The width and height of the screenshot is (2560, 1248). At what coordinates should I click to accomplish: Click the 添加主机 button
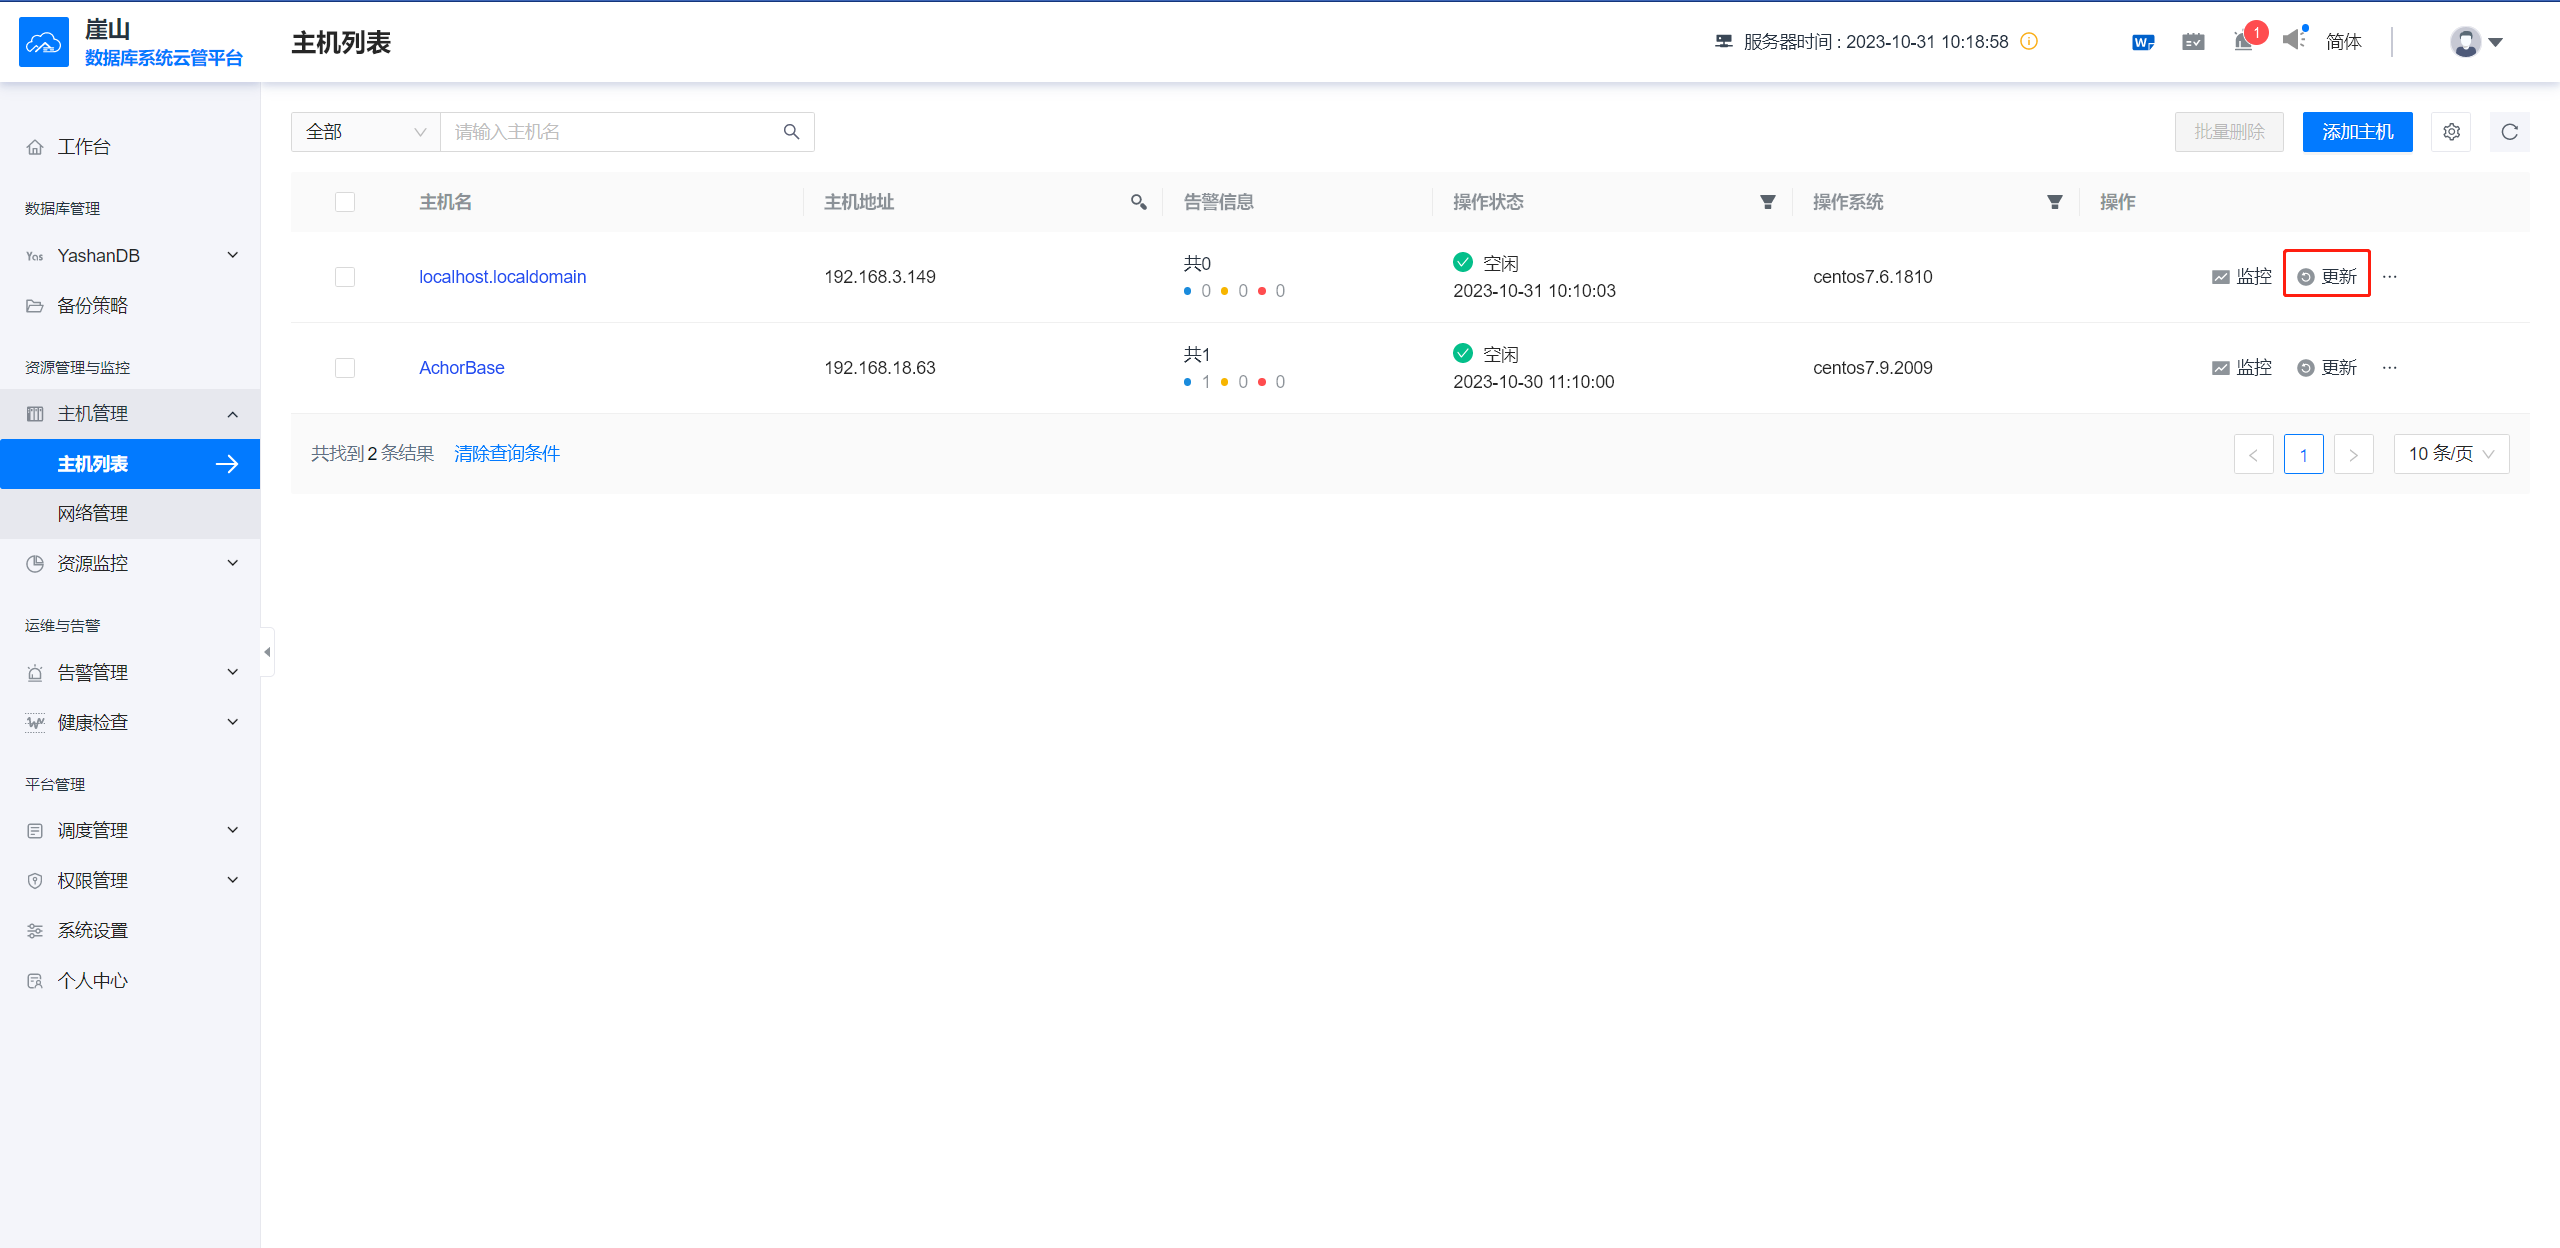pyautogui.click(x=2357, y=132)
